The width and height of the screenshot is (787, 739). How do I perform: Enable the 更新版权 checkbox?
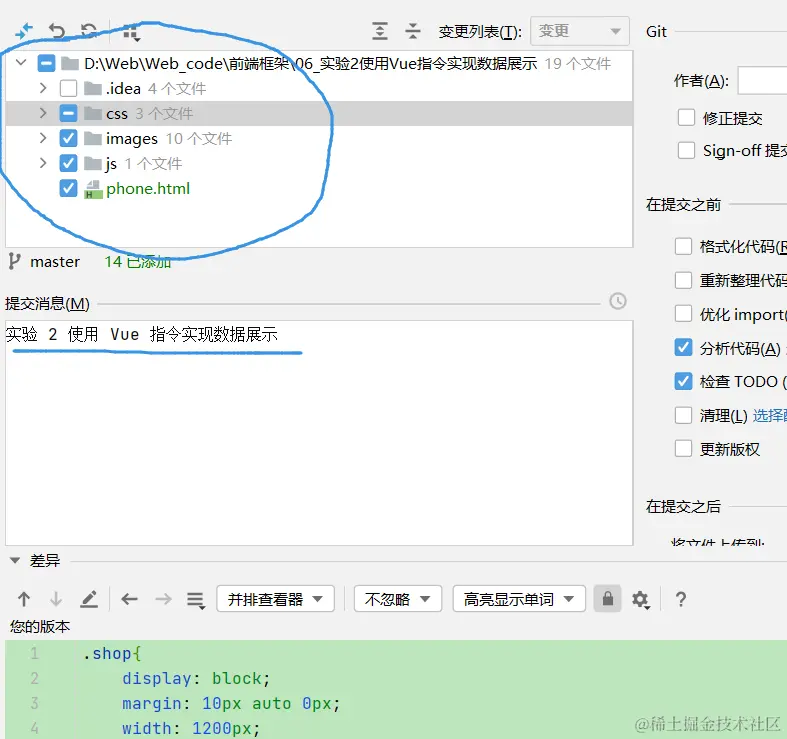click(x=683, y=448)
